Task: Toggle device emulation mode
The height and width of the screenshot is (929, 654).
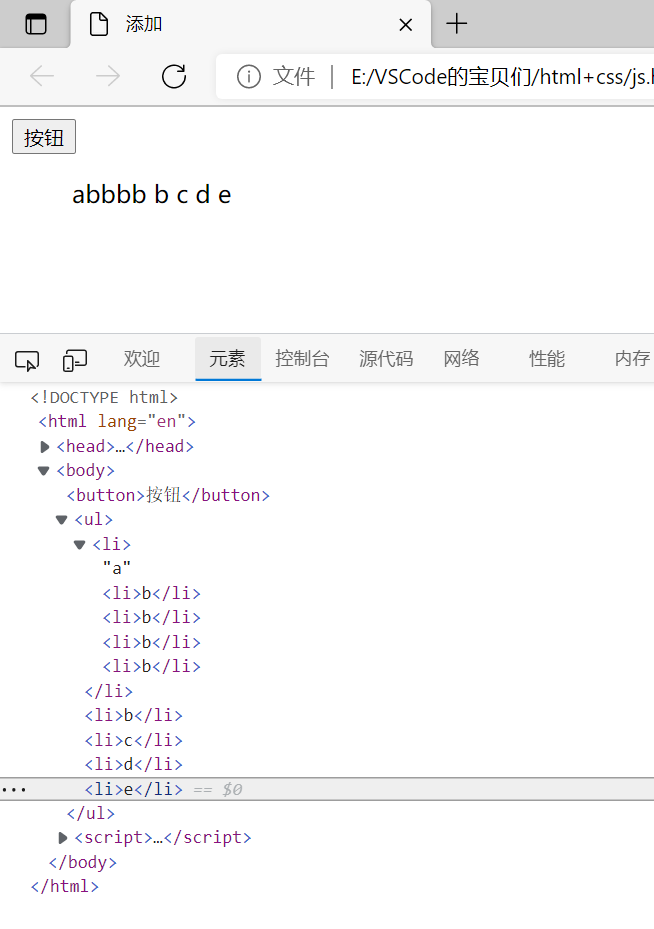Action: [x=75, y=360]
